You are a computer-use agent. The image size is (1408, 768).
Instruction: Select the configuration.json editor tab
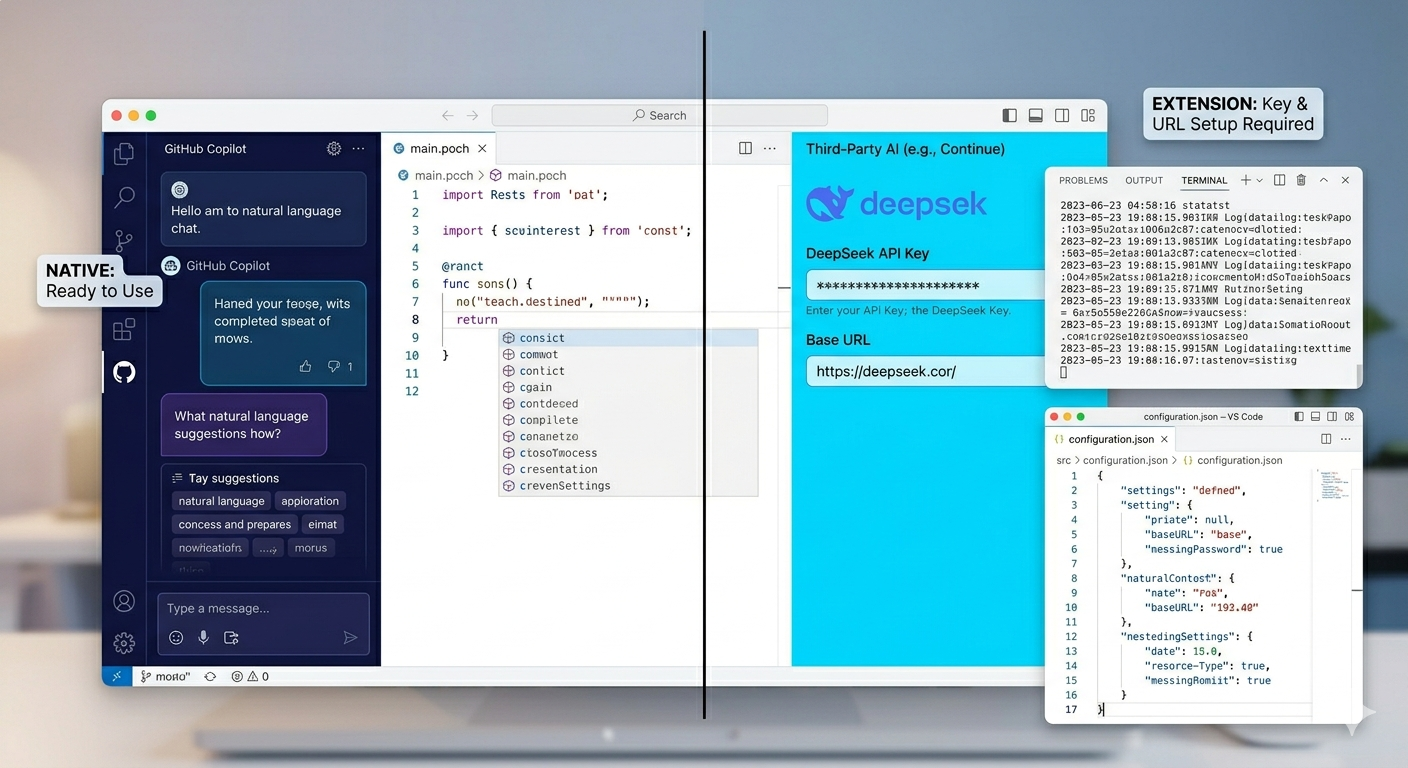(x=1111, y=439)
